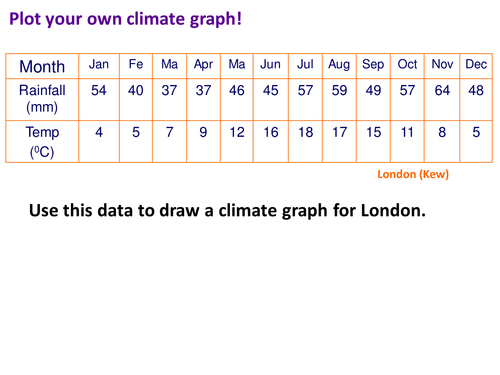This screenshot has height=375, width=500.
Task: Click the 'Use this data' instruction text
Action: [x=227, y=211]
